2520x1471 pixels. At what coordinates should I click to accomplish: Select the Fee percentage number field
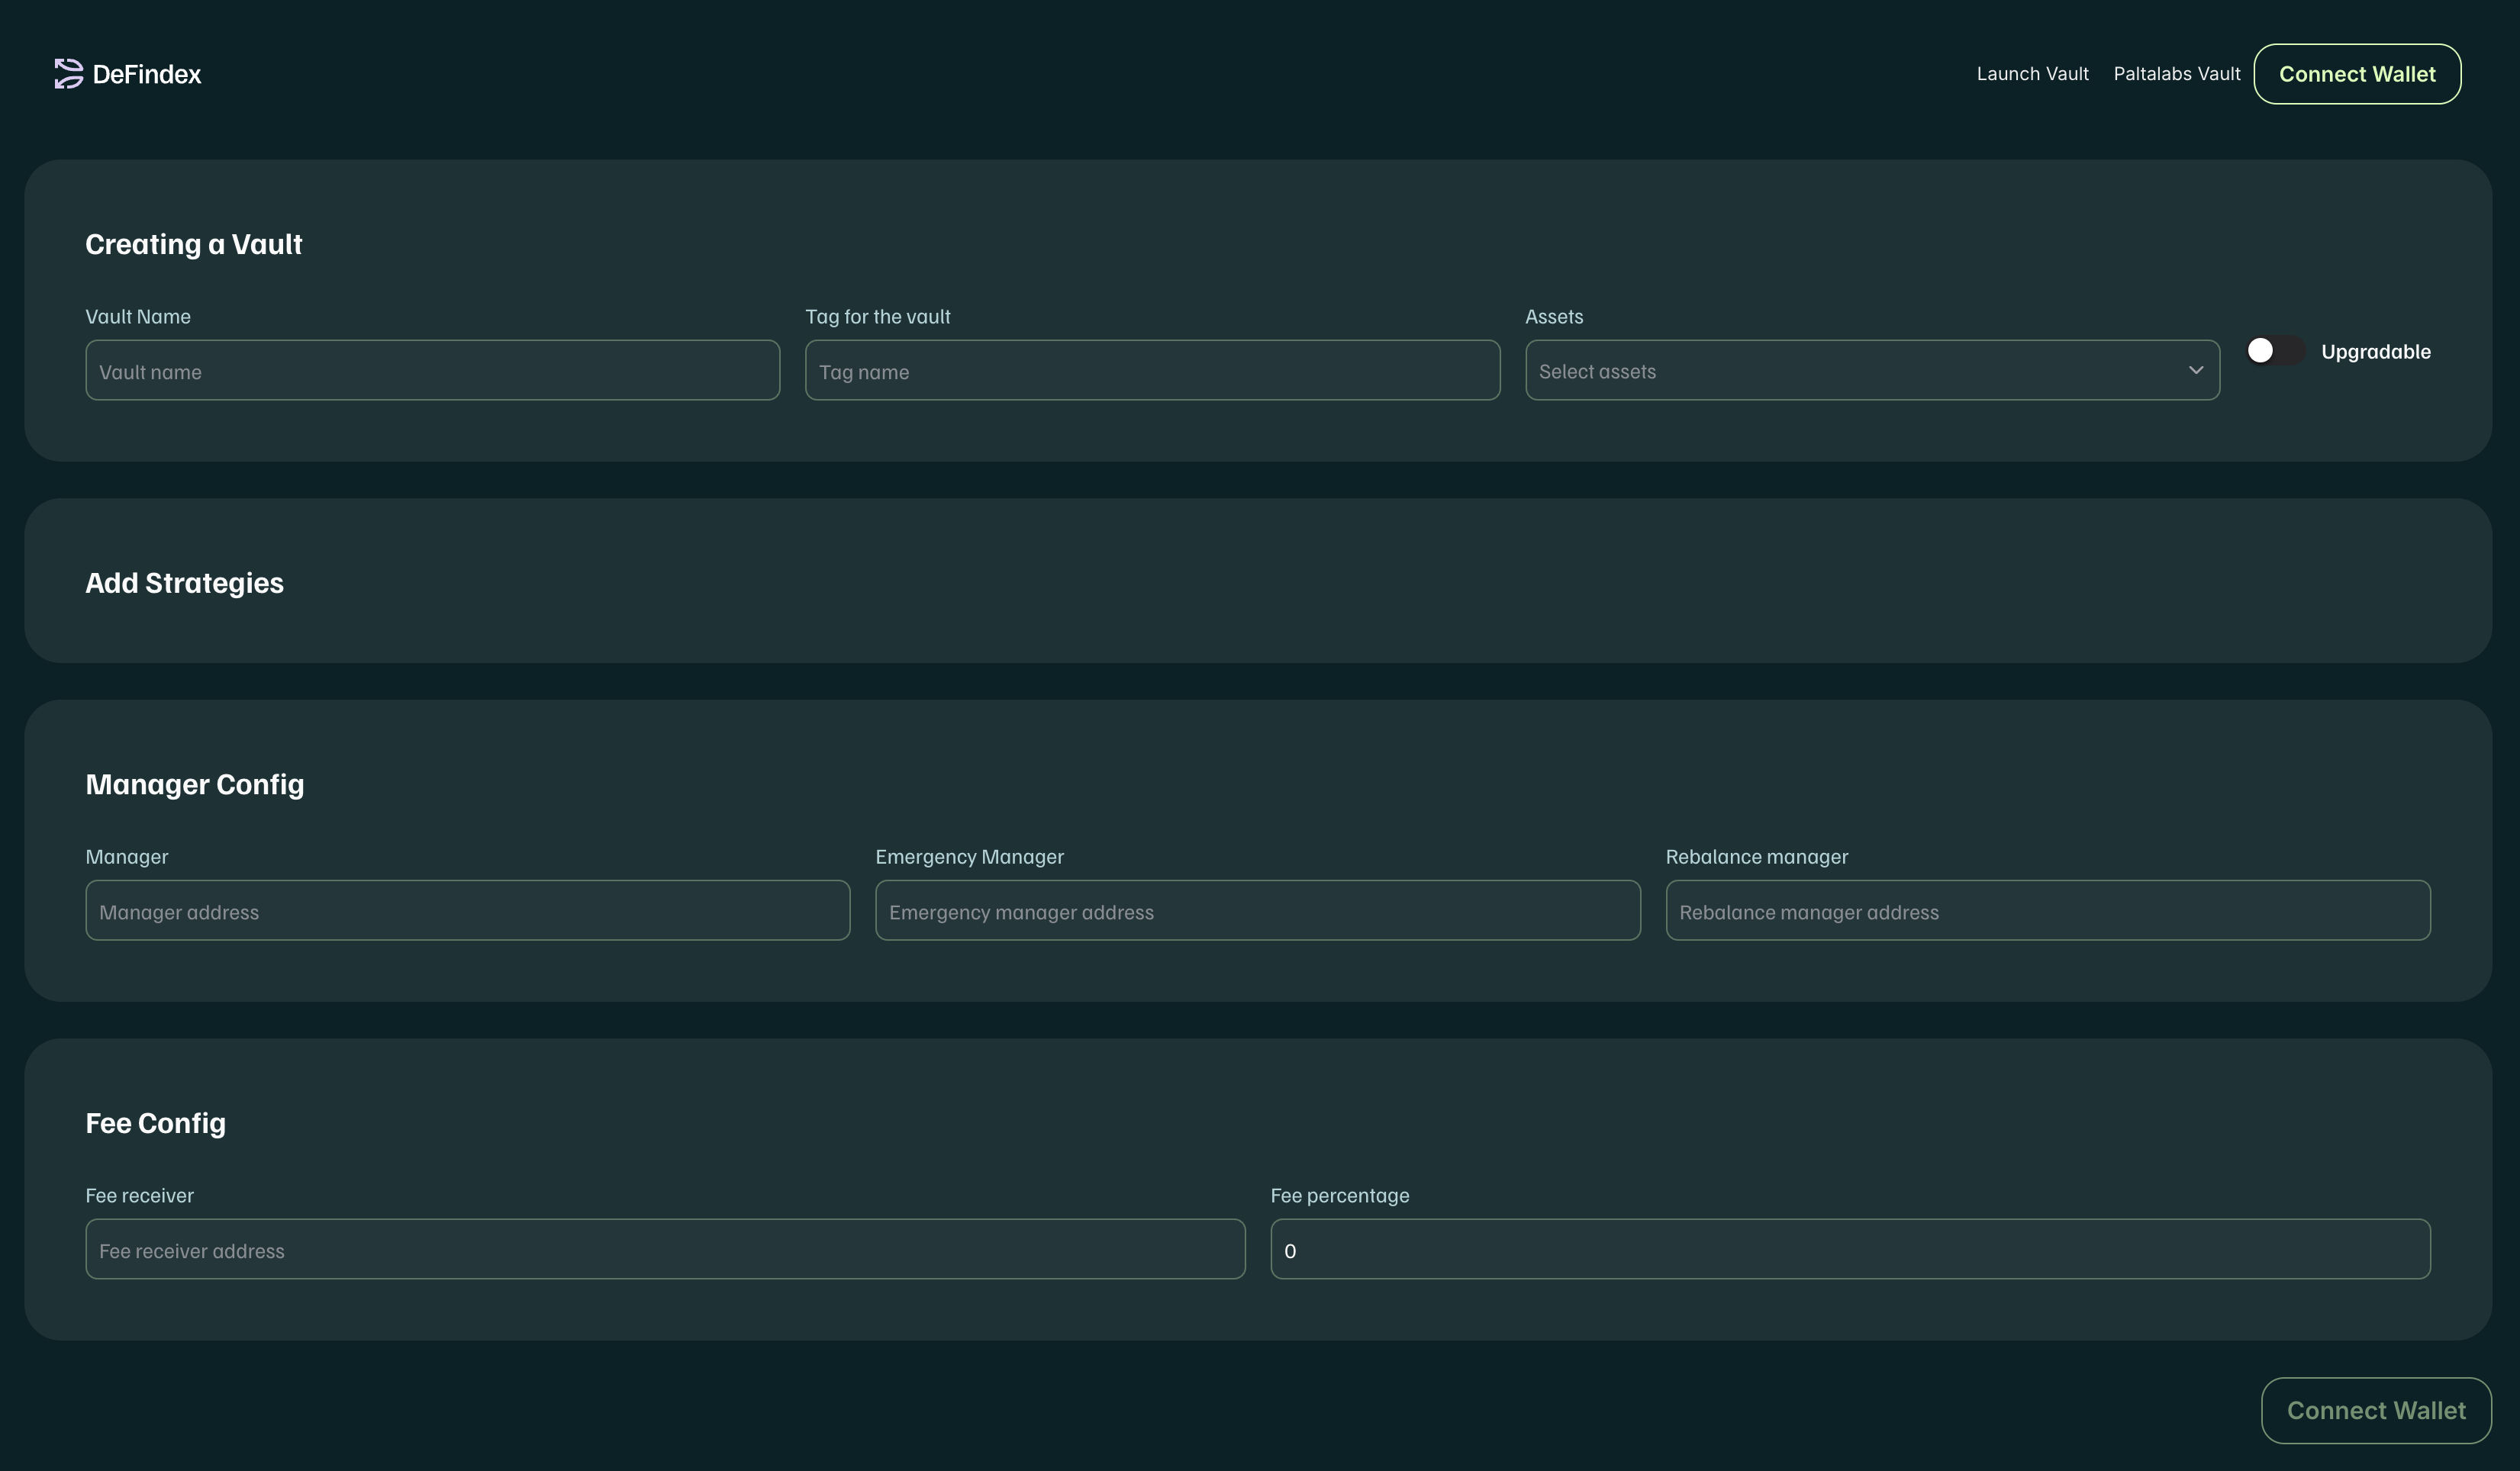[x=1849, y=1250]
